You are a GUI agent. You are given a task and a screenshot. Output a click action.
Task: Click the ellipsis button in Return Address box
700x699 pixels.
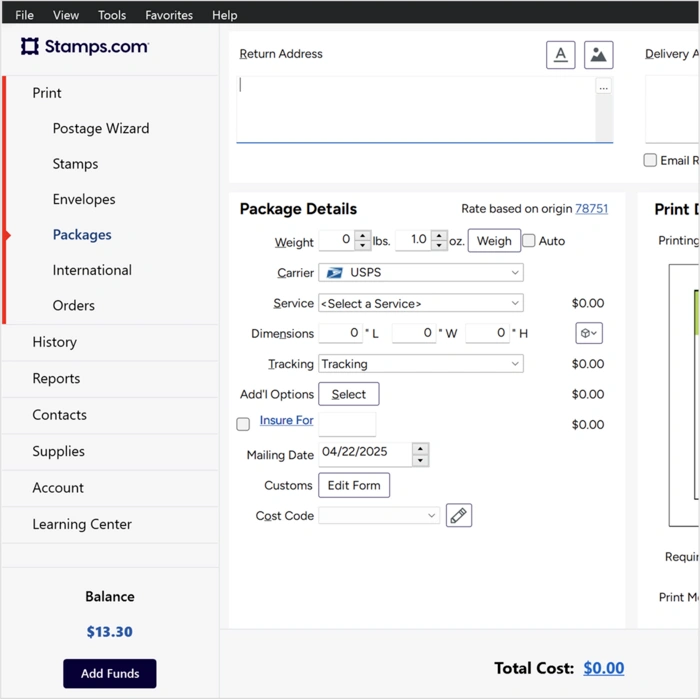point(603,88)
